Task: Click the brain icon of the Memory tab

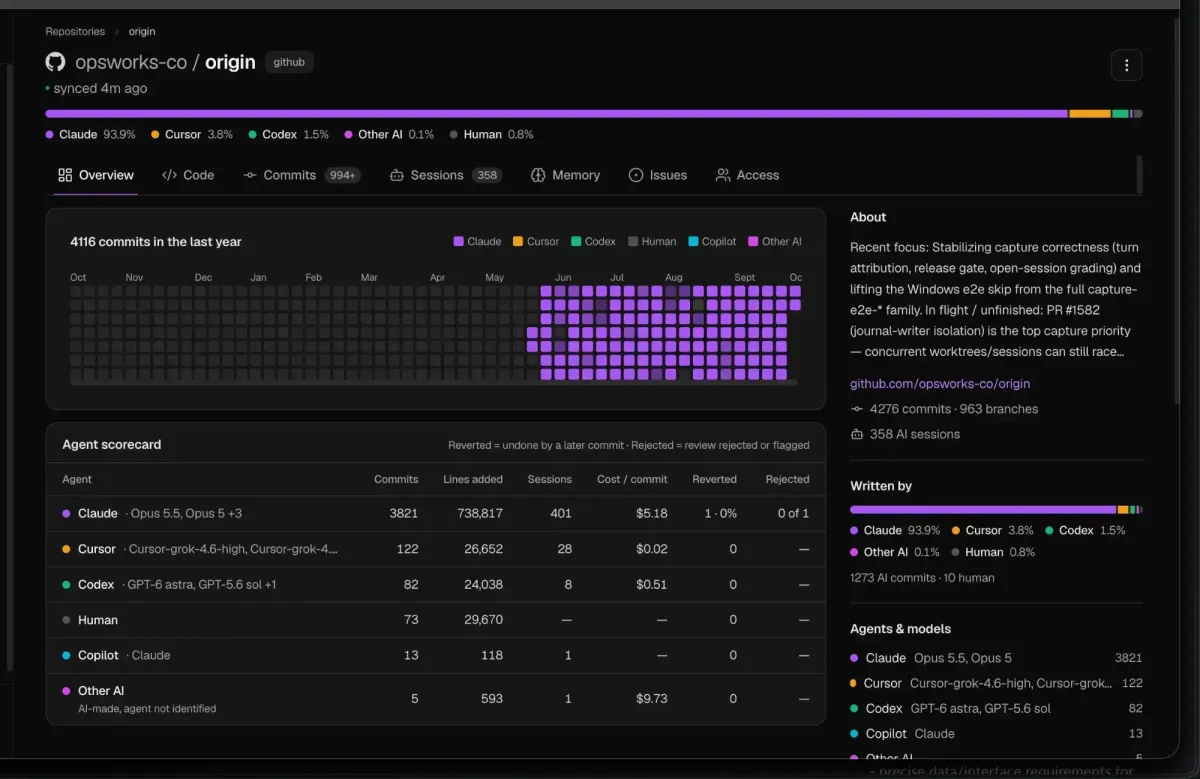Action: (x=537, y=175)
